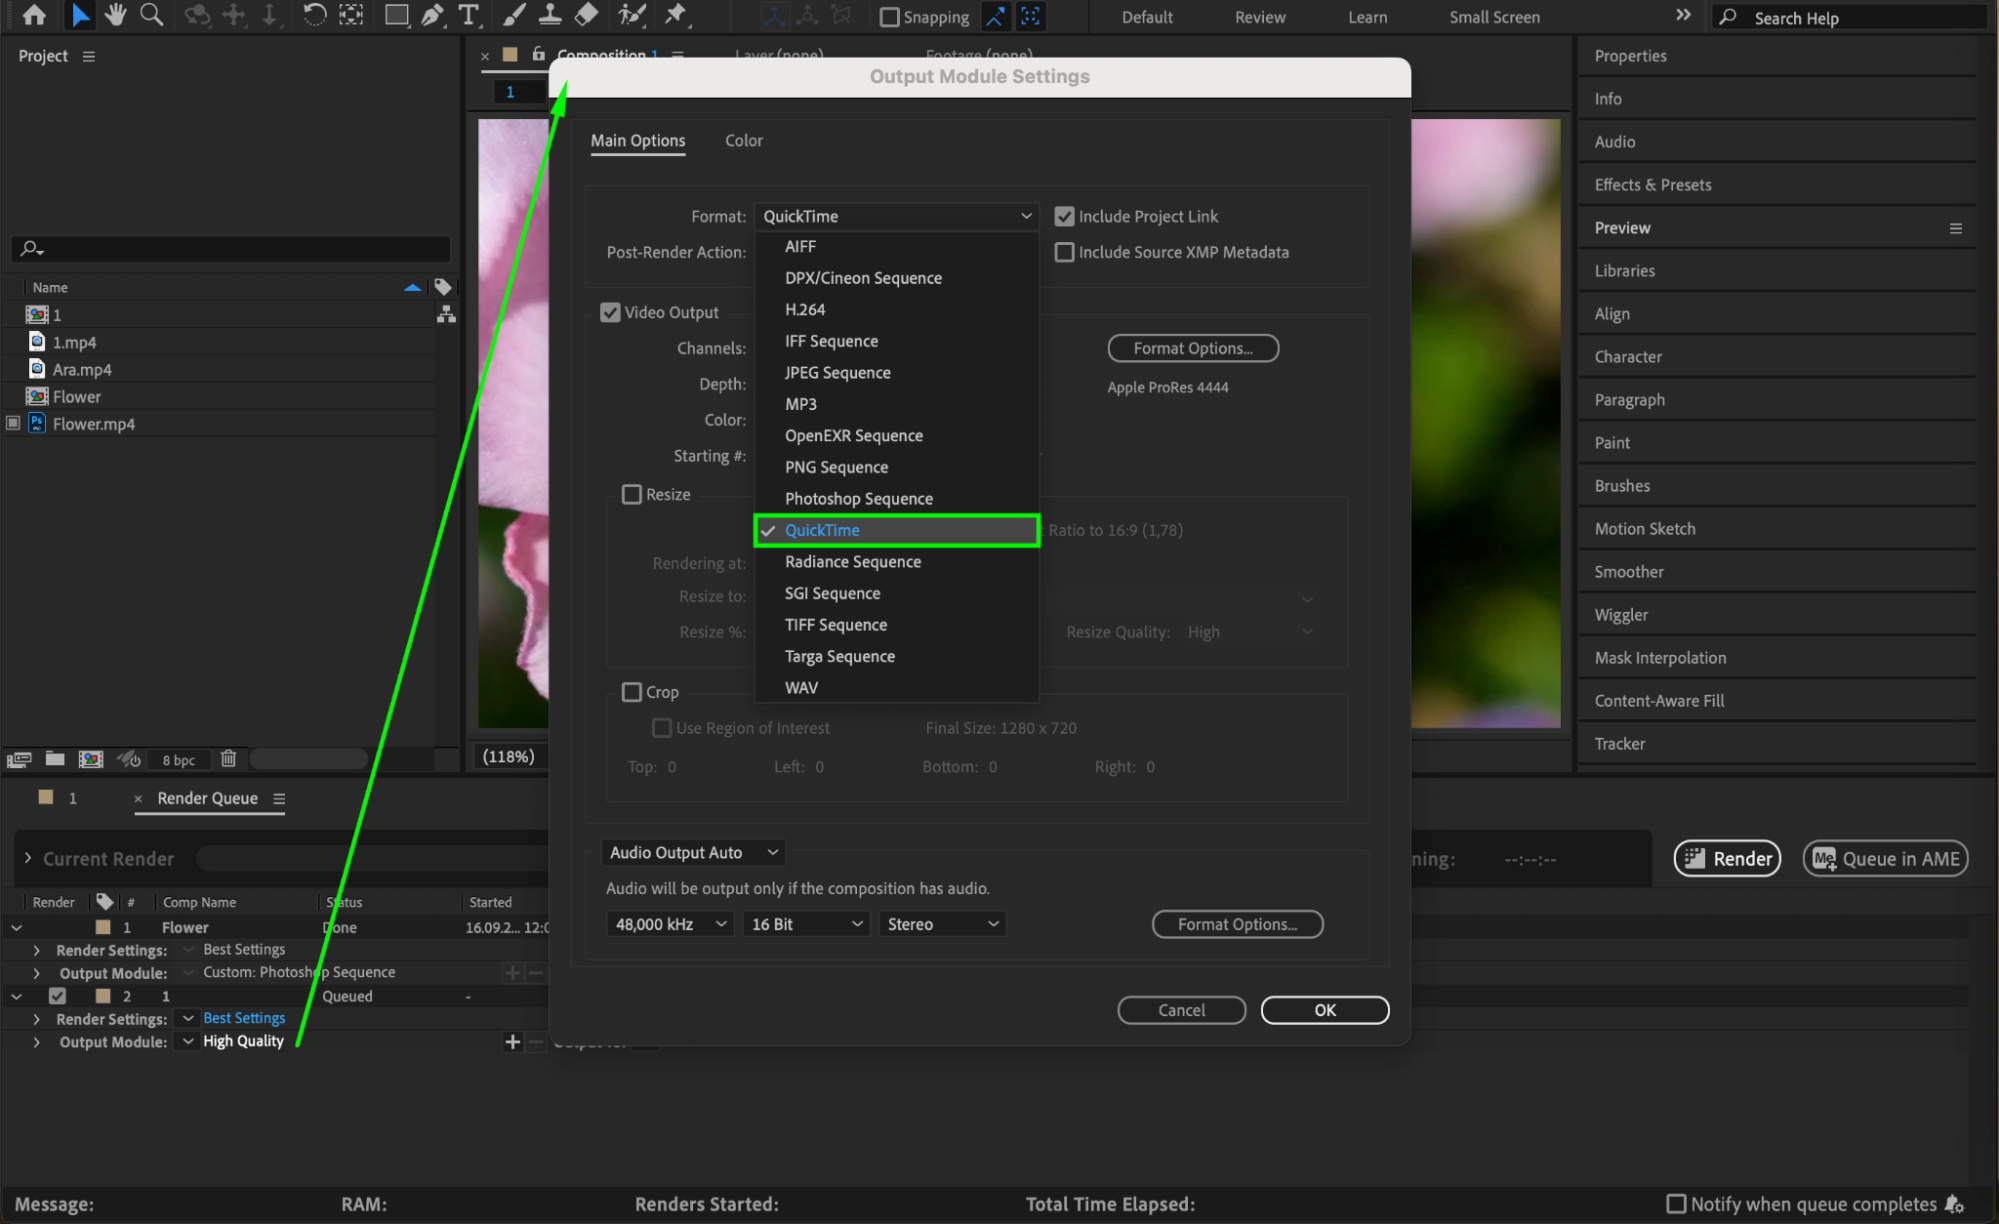Open the Audio Output Auto dropdown
The image size is (1999, 1224).
[x=693, y=853]
